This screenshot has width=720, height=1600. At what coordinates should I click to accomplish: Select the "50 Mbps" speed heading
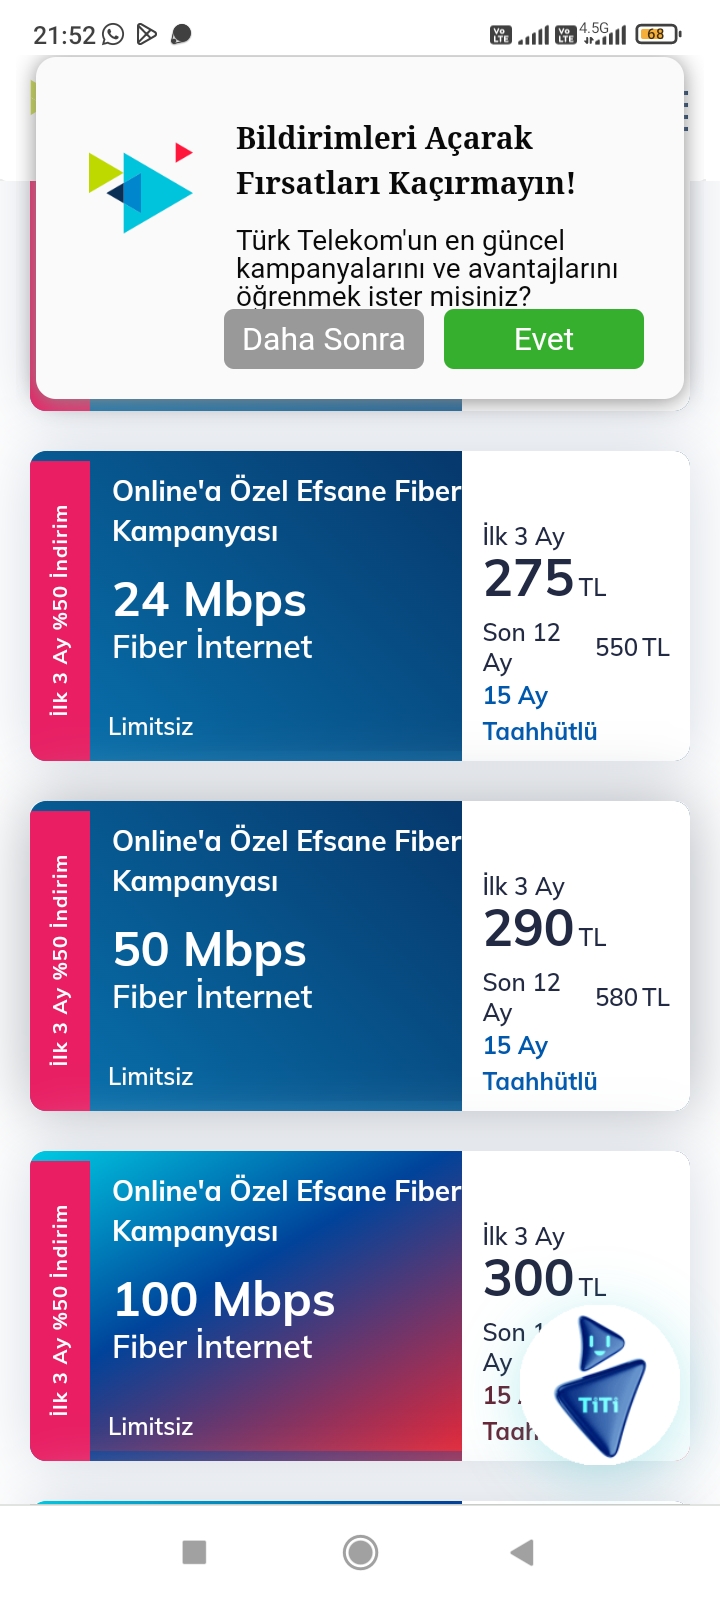(x=210, y=950)
